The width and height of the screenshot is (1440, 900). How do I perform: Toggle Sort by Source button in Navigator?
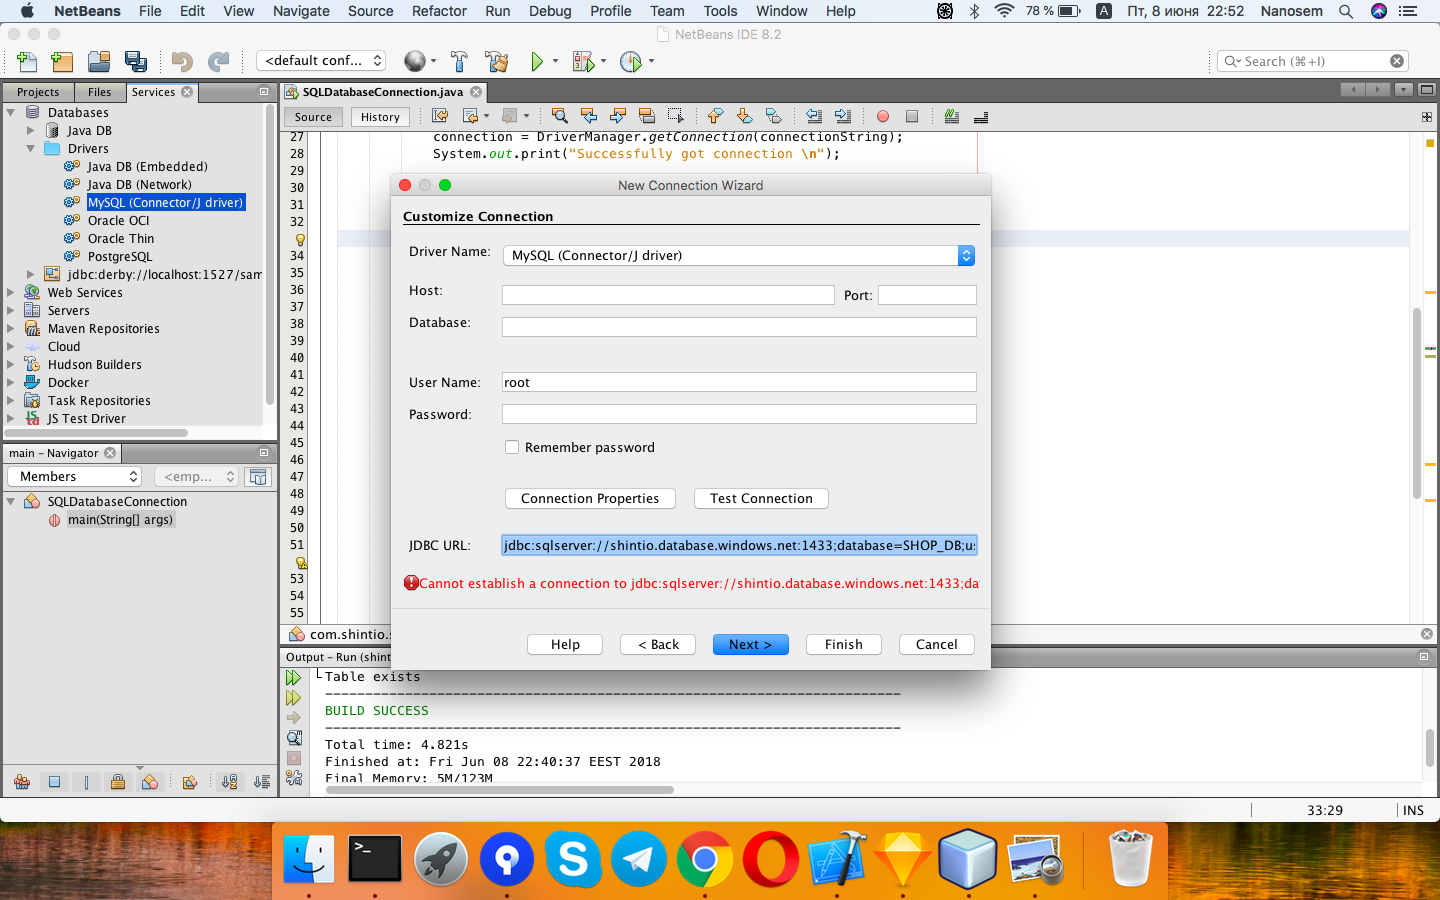[262, 782]
